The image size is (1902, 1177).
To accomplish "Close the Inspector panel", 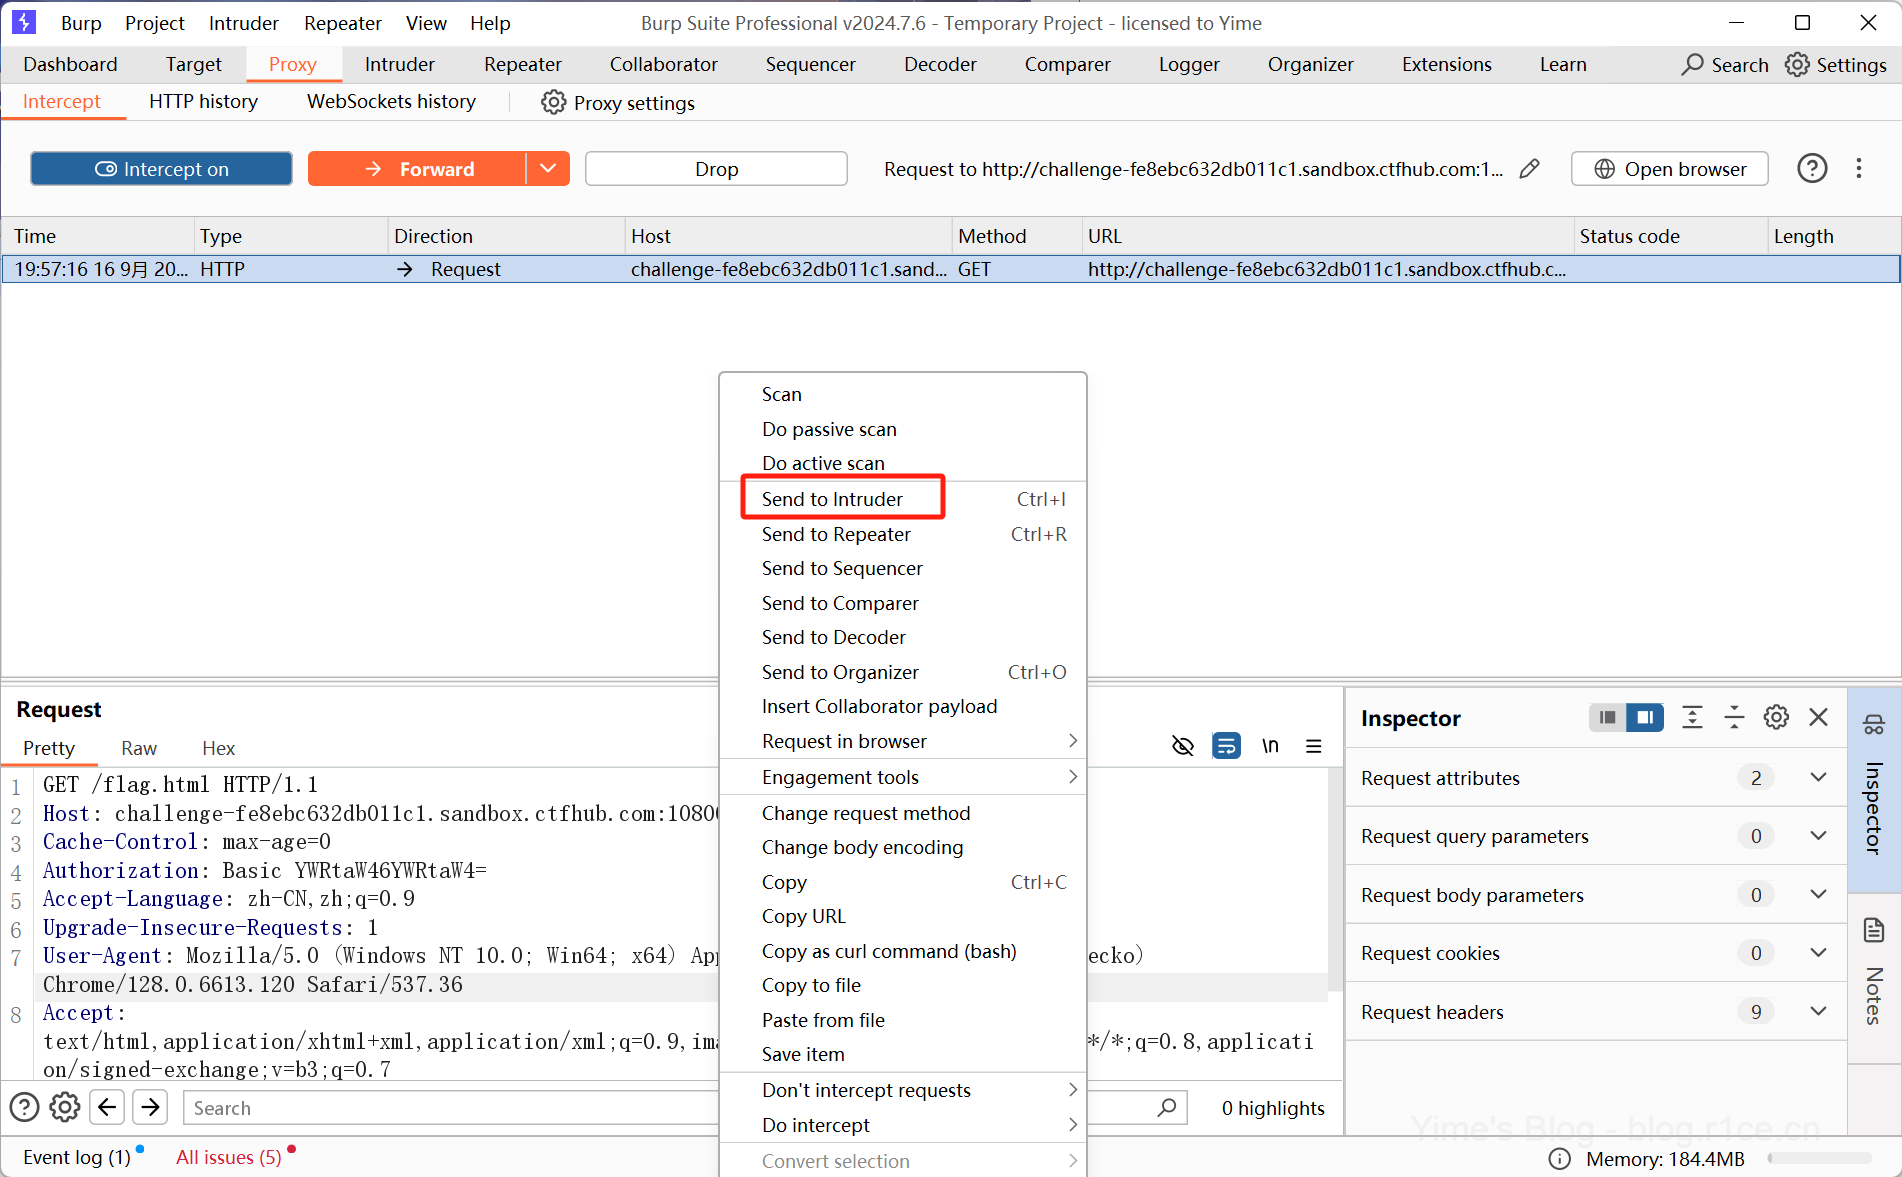I will [1819, 717].
